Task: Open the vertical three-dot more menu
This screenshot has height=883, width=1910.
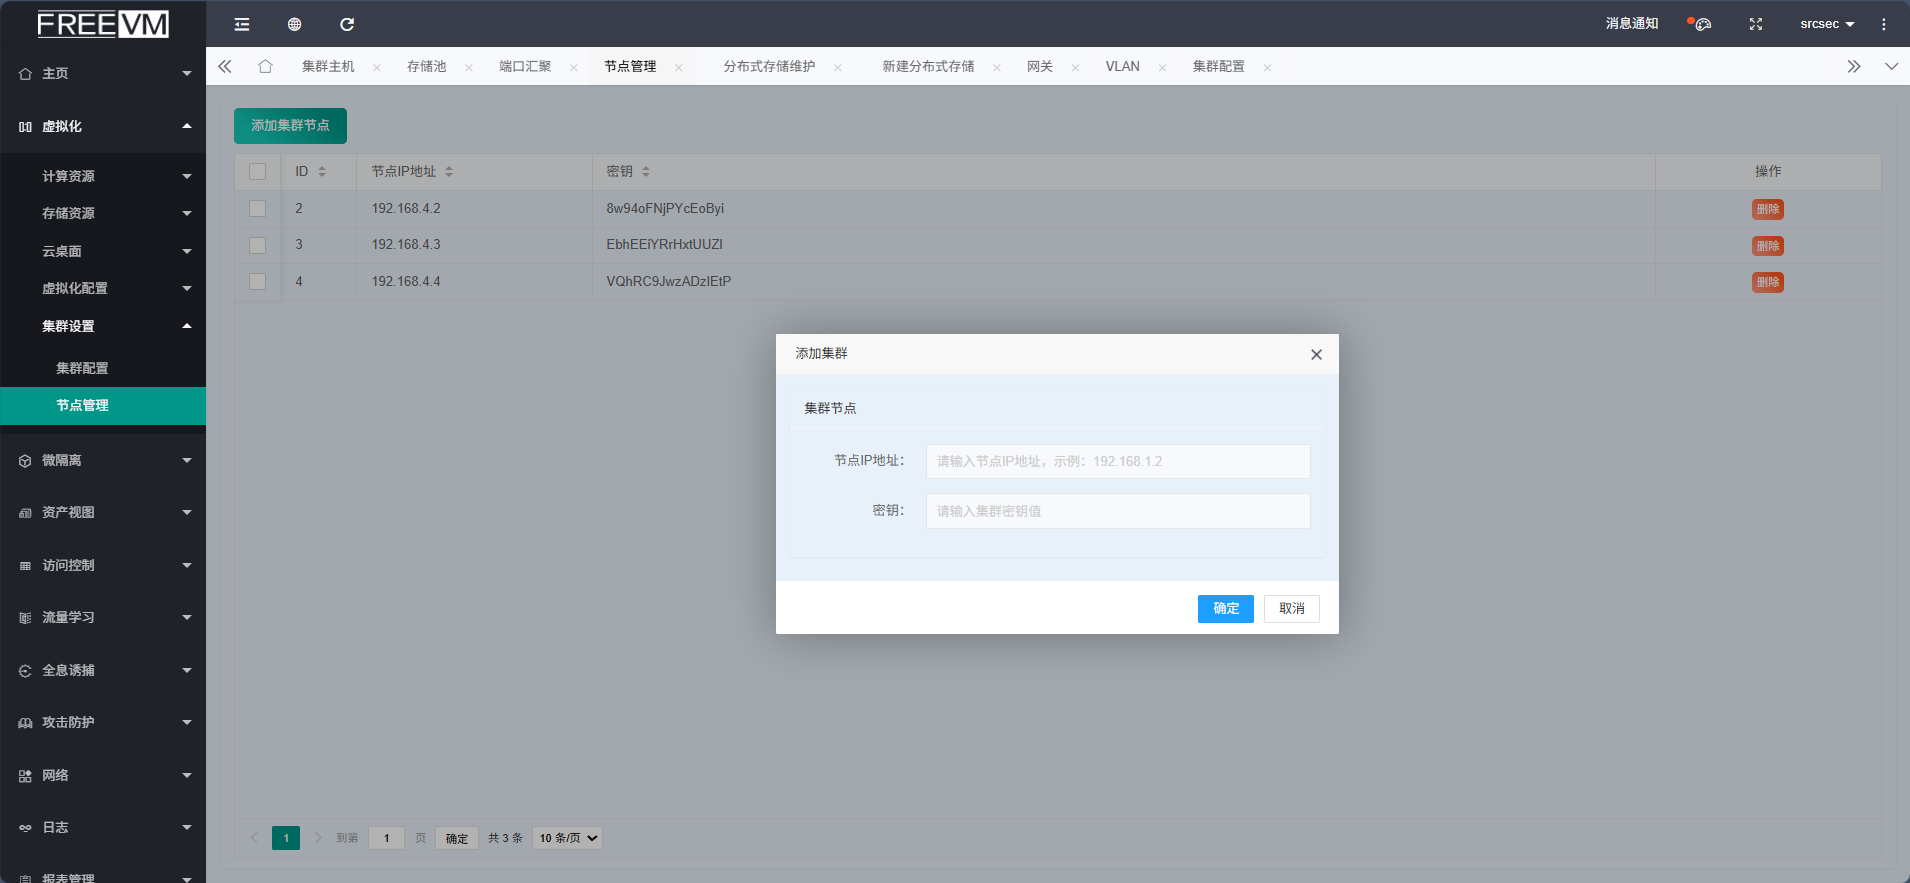Action: click(x=1883, y=24)
